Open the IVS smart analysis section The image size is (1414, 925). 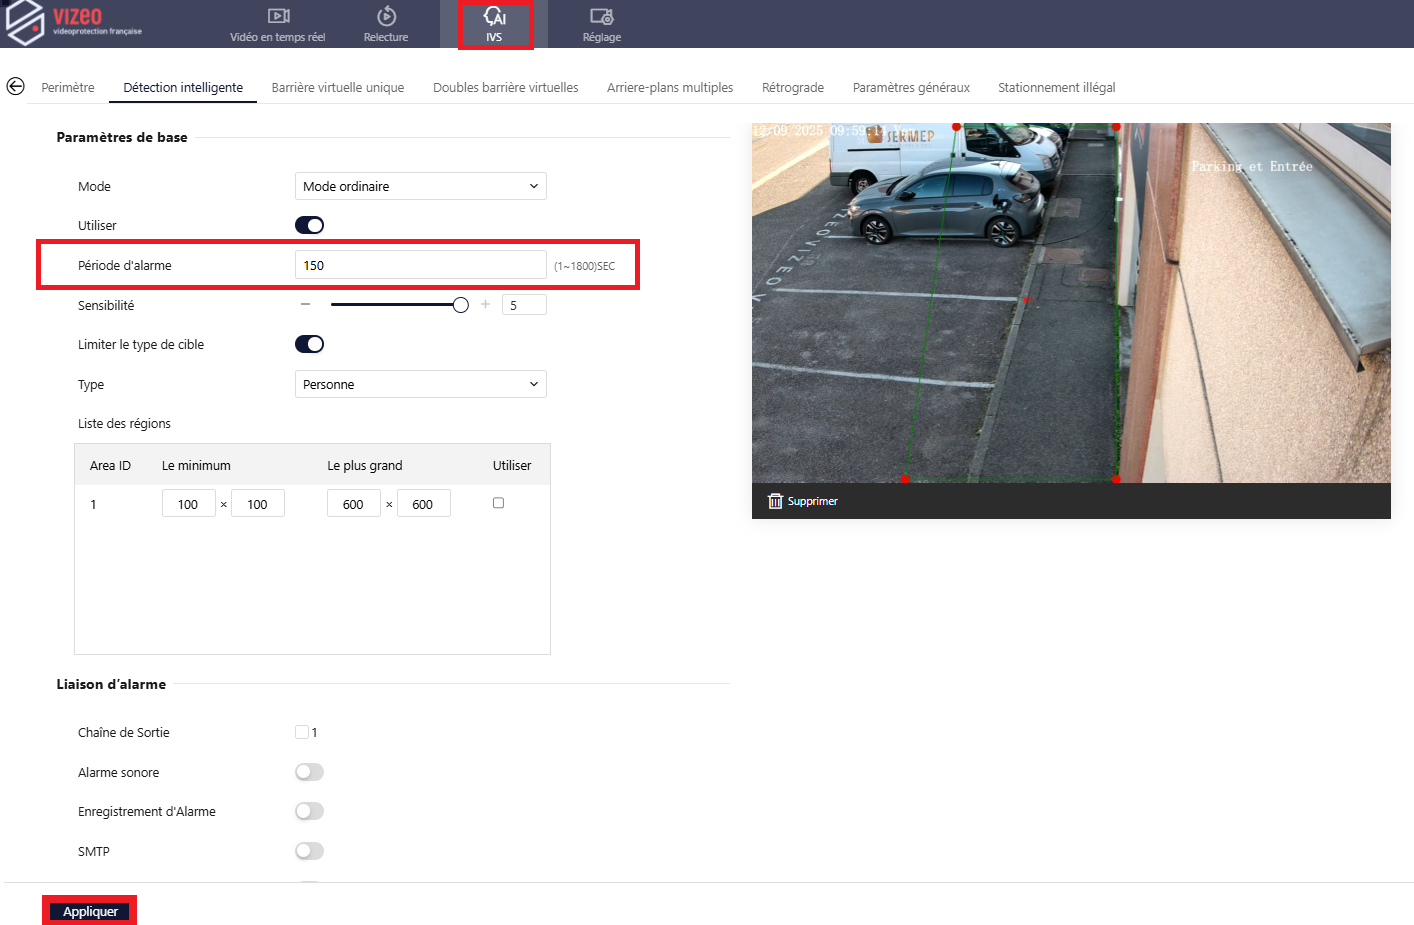[495, 25]
